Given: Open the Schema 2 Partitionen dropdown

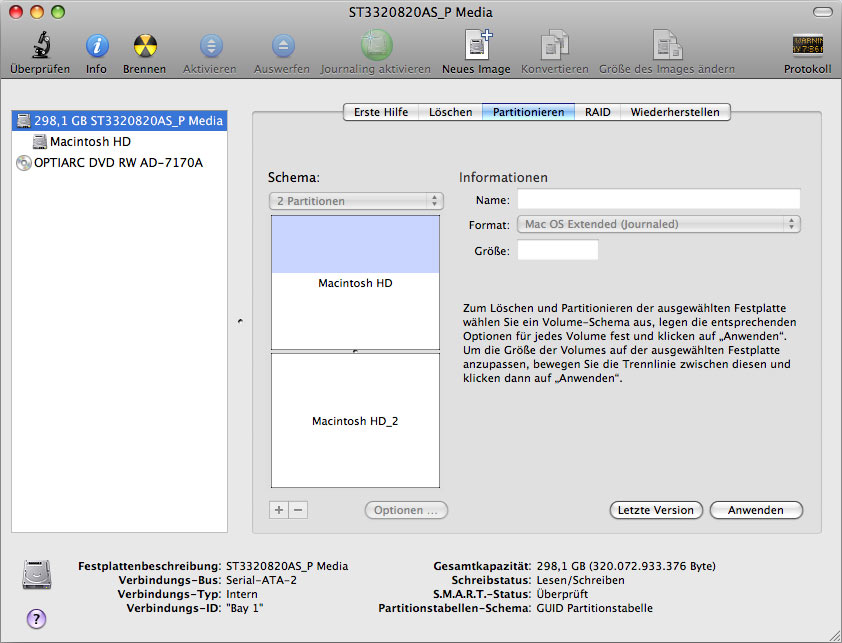Looking at the screenshot, I should [x=356, y=201].
